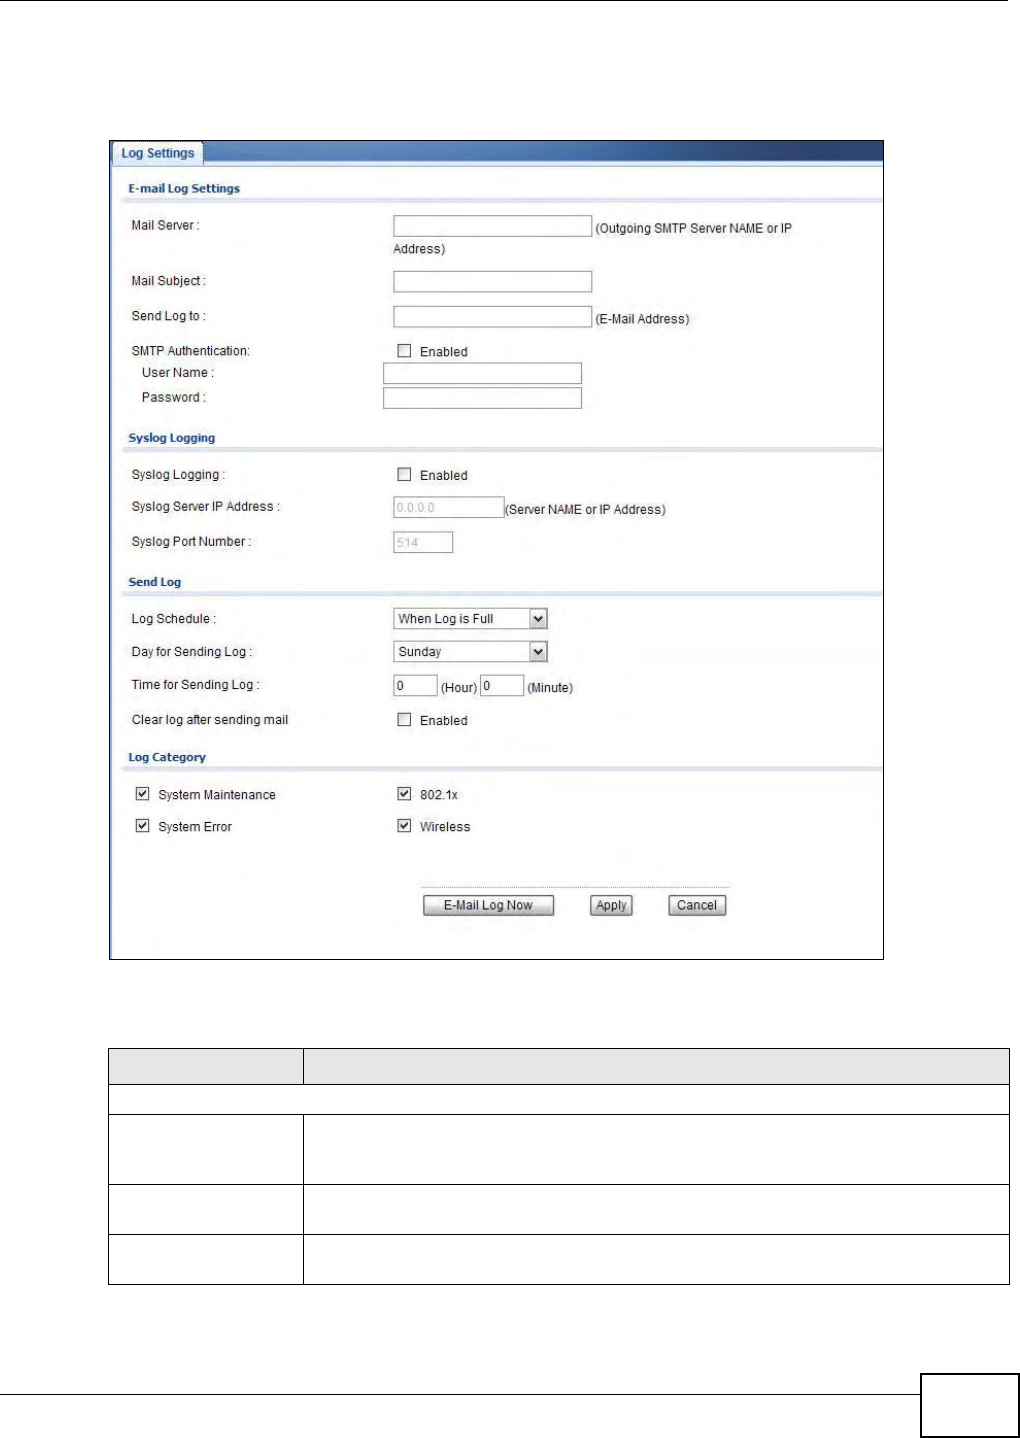This screenshot has width=1020, height=1438.
Task: Click the Apply button
Action: [611, 905]
